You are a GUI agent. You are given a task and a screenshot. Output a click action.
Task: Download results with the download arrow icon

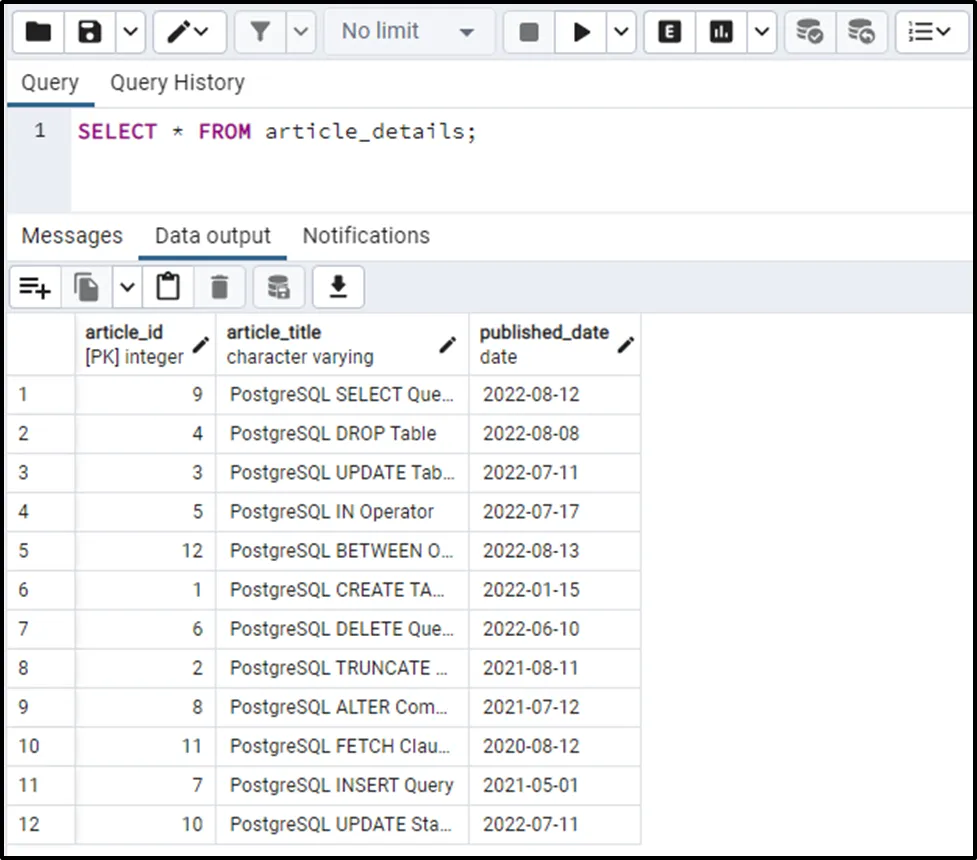(338, 288)
